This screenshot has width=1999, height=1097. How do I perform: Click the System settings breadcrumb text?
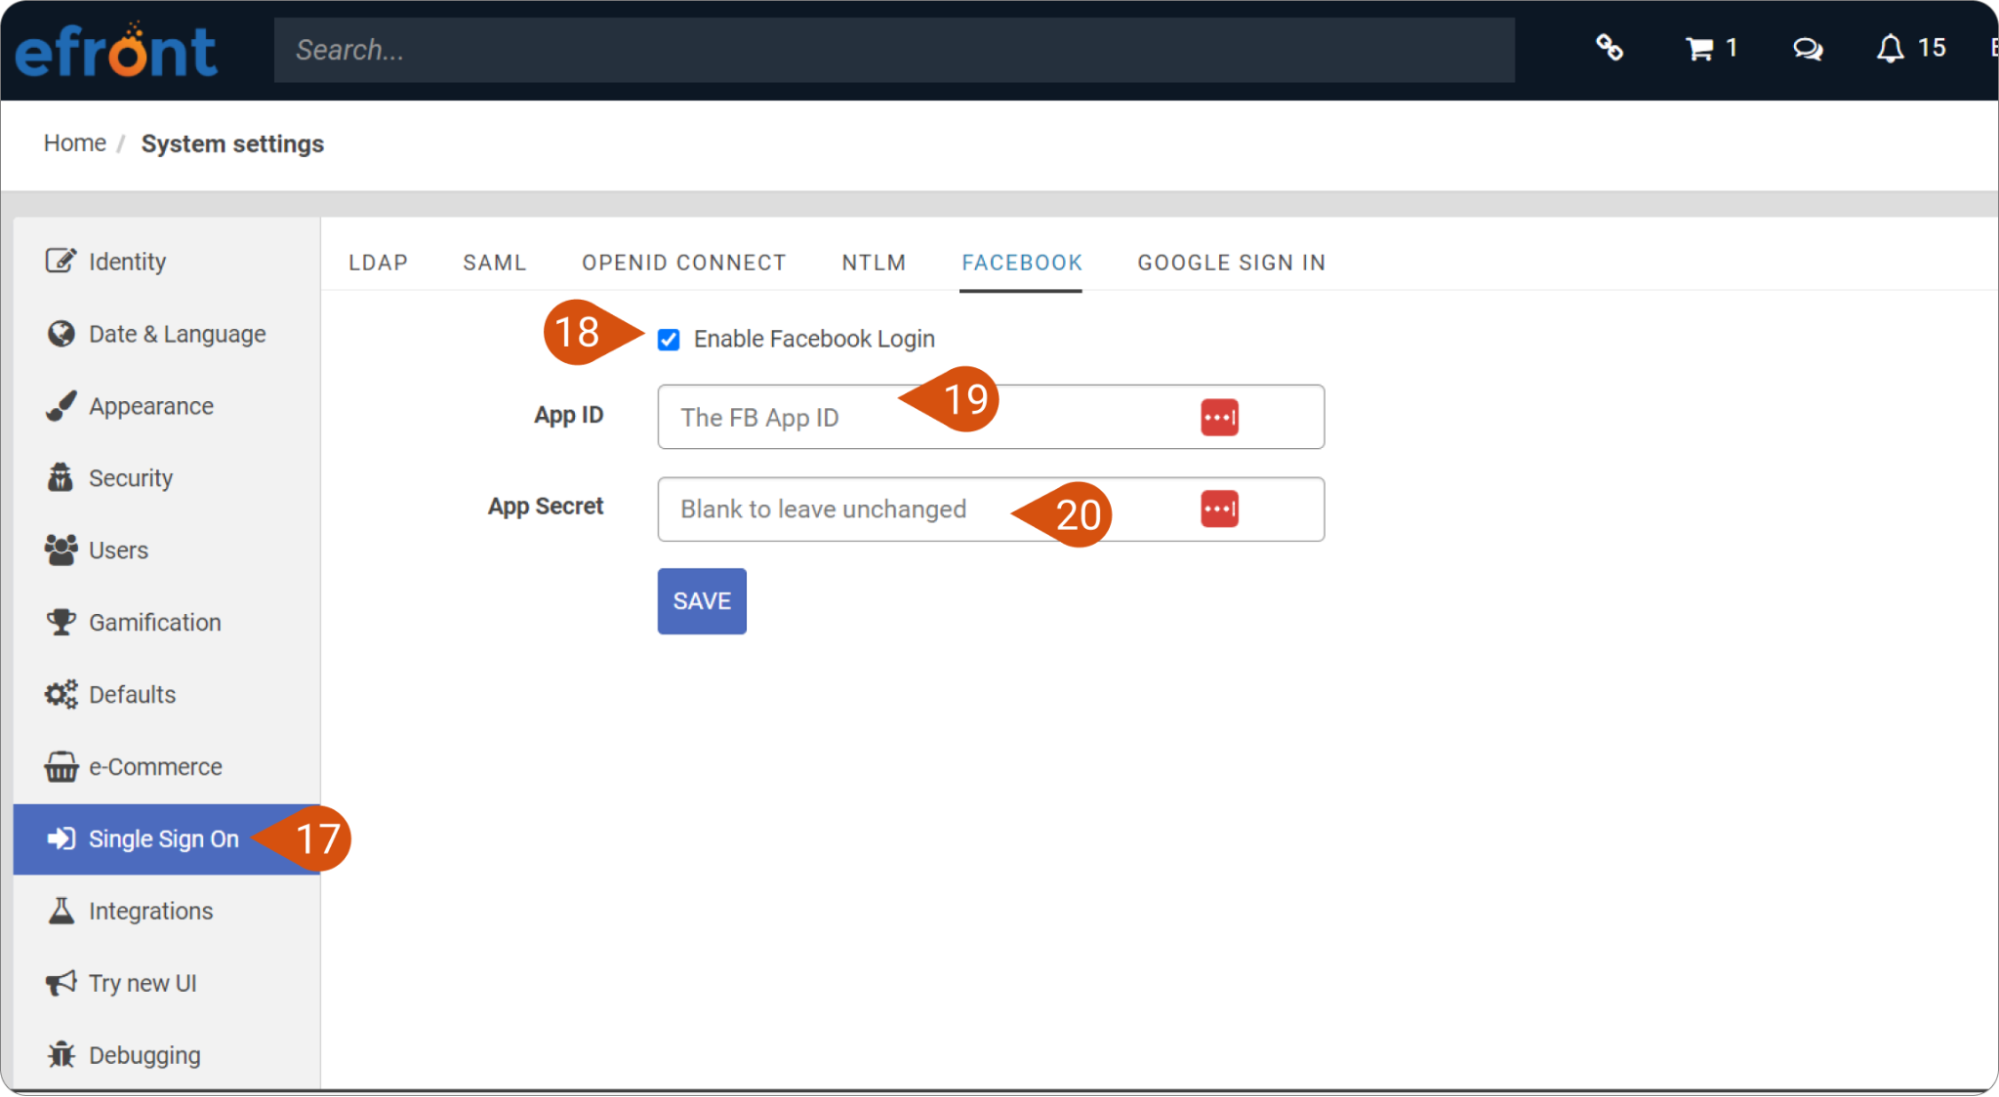tap(232, 144)
